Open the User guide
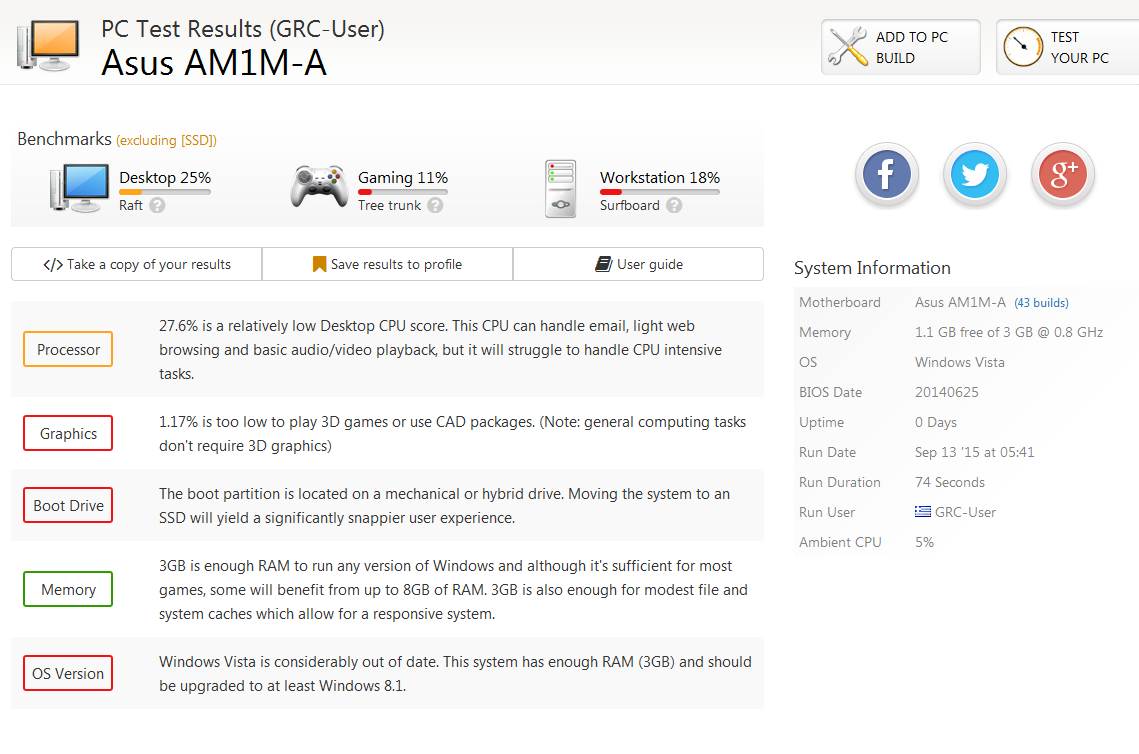1139x754 pixels. point(639,264)
